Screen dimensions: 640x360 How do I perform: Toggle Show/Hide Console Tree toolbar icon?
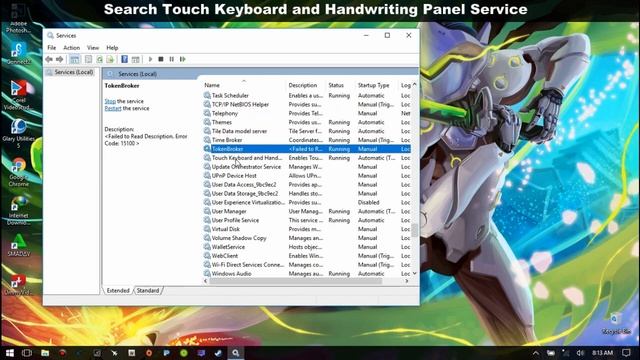(75, 59)
